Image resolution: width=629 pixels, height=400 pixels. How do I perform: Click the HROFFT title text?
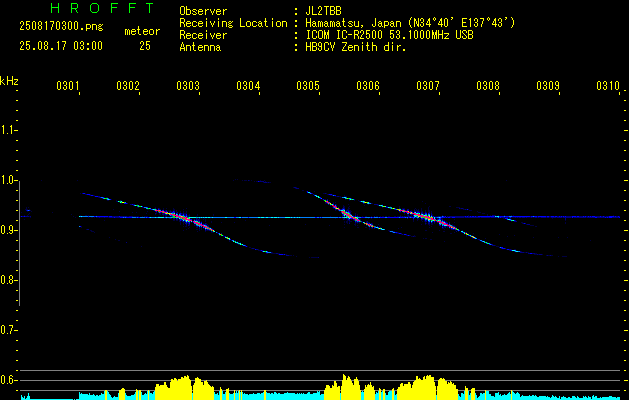coord(102,8)
